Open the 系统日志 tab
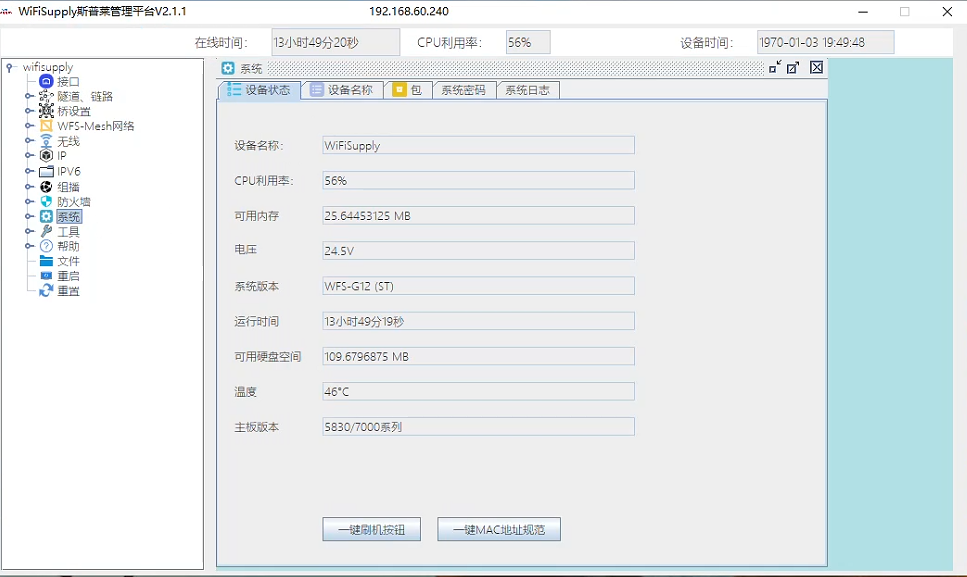Image resolution: width=967 pixels, height=577 pixels. coord(528,90)
